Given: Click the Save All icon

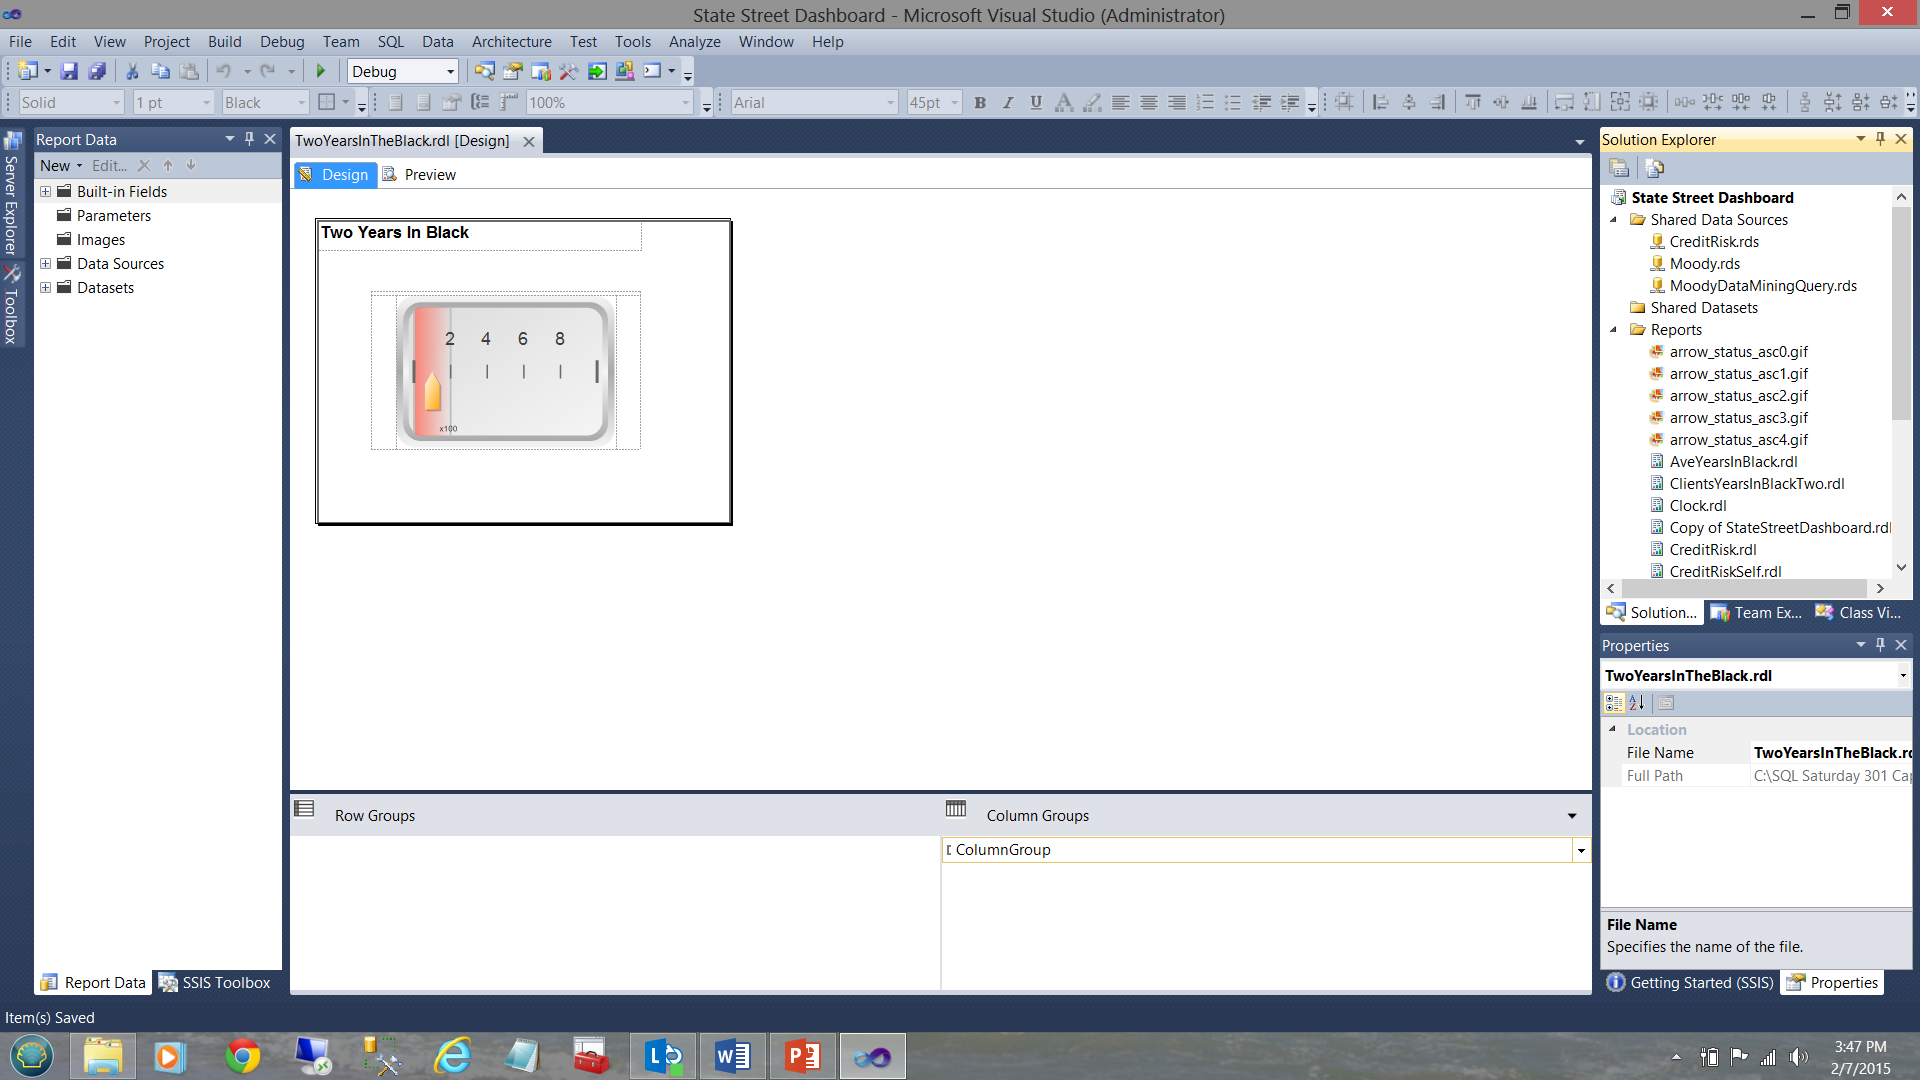Looking at the screenshot, I should [97, 71].
